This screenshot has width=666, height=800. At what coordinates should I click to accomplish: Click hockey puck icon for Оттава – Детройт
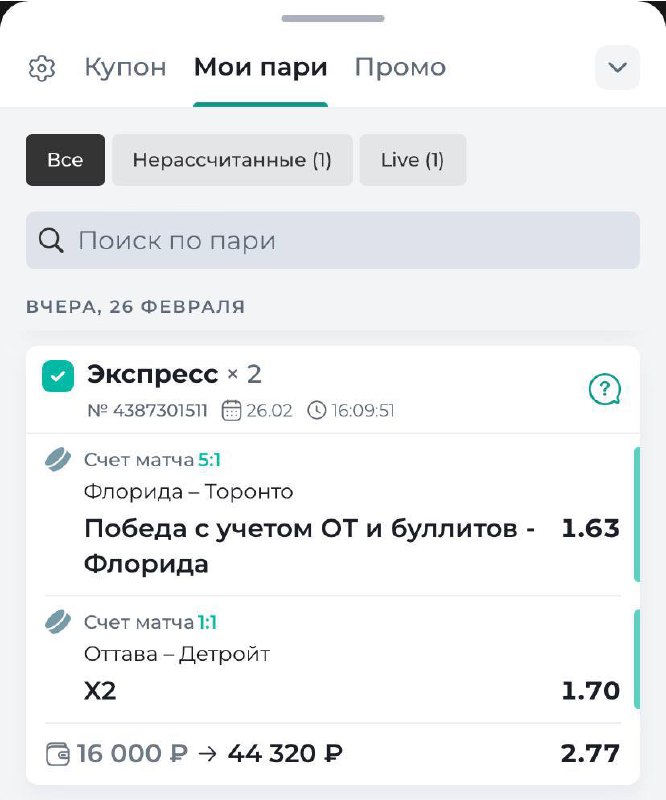(58, 622)
